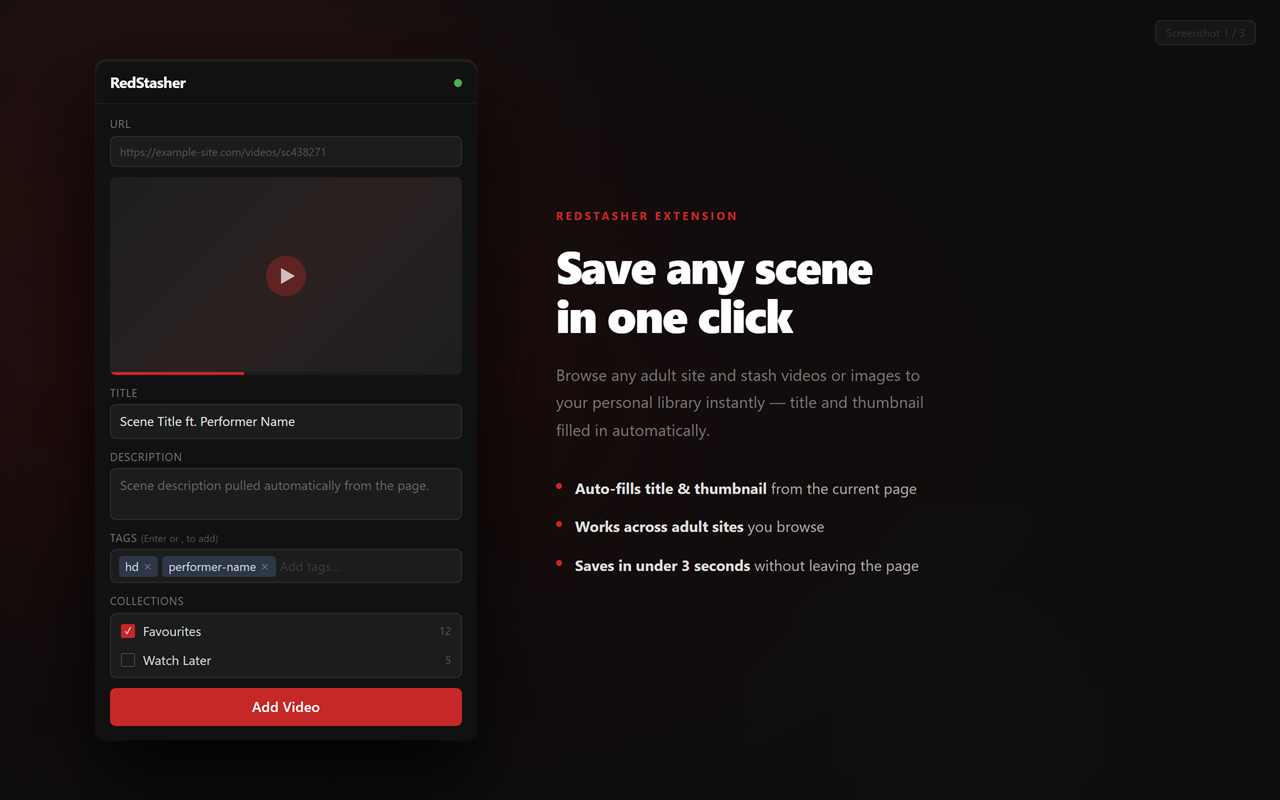
Task: Click the Favourites count "12"
Action: point(445,631)
